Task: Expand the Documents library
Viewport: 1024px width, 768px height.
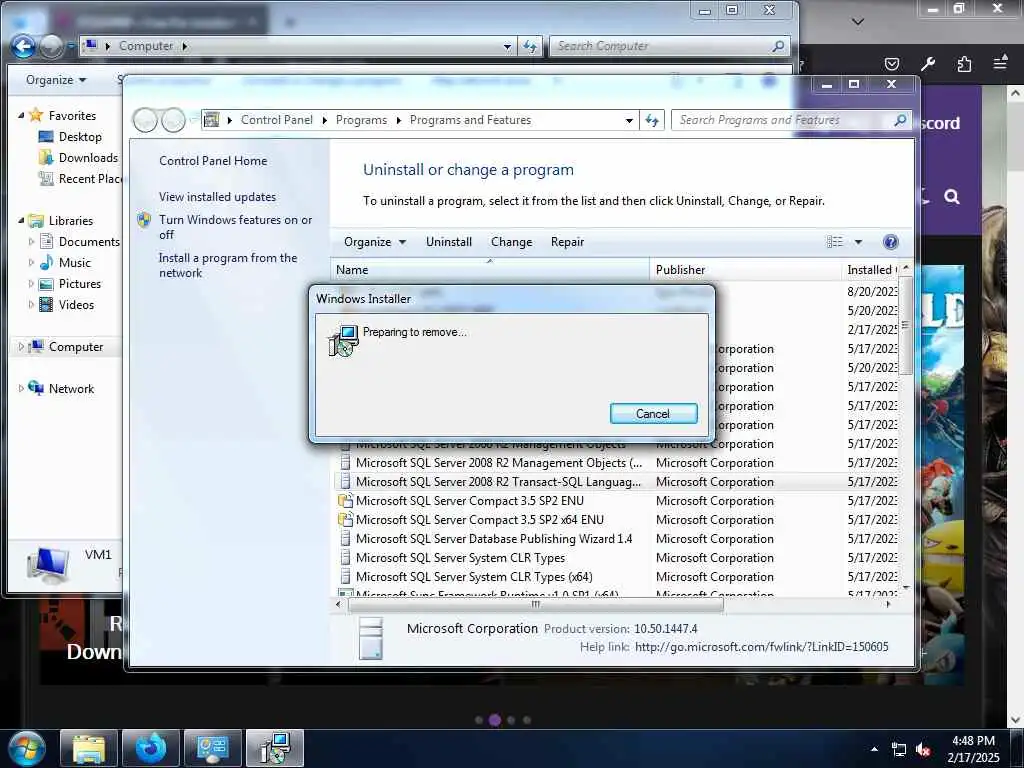Action: [31, 242]
